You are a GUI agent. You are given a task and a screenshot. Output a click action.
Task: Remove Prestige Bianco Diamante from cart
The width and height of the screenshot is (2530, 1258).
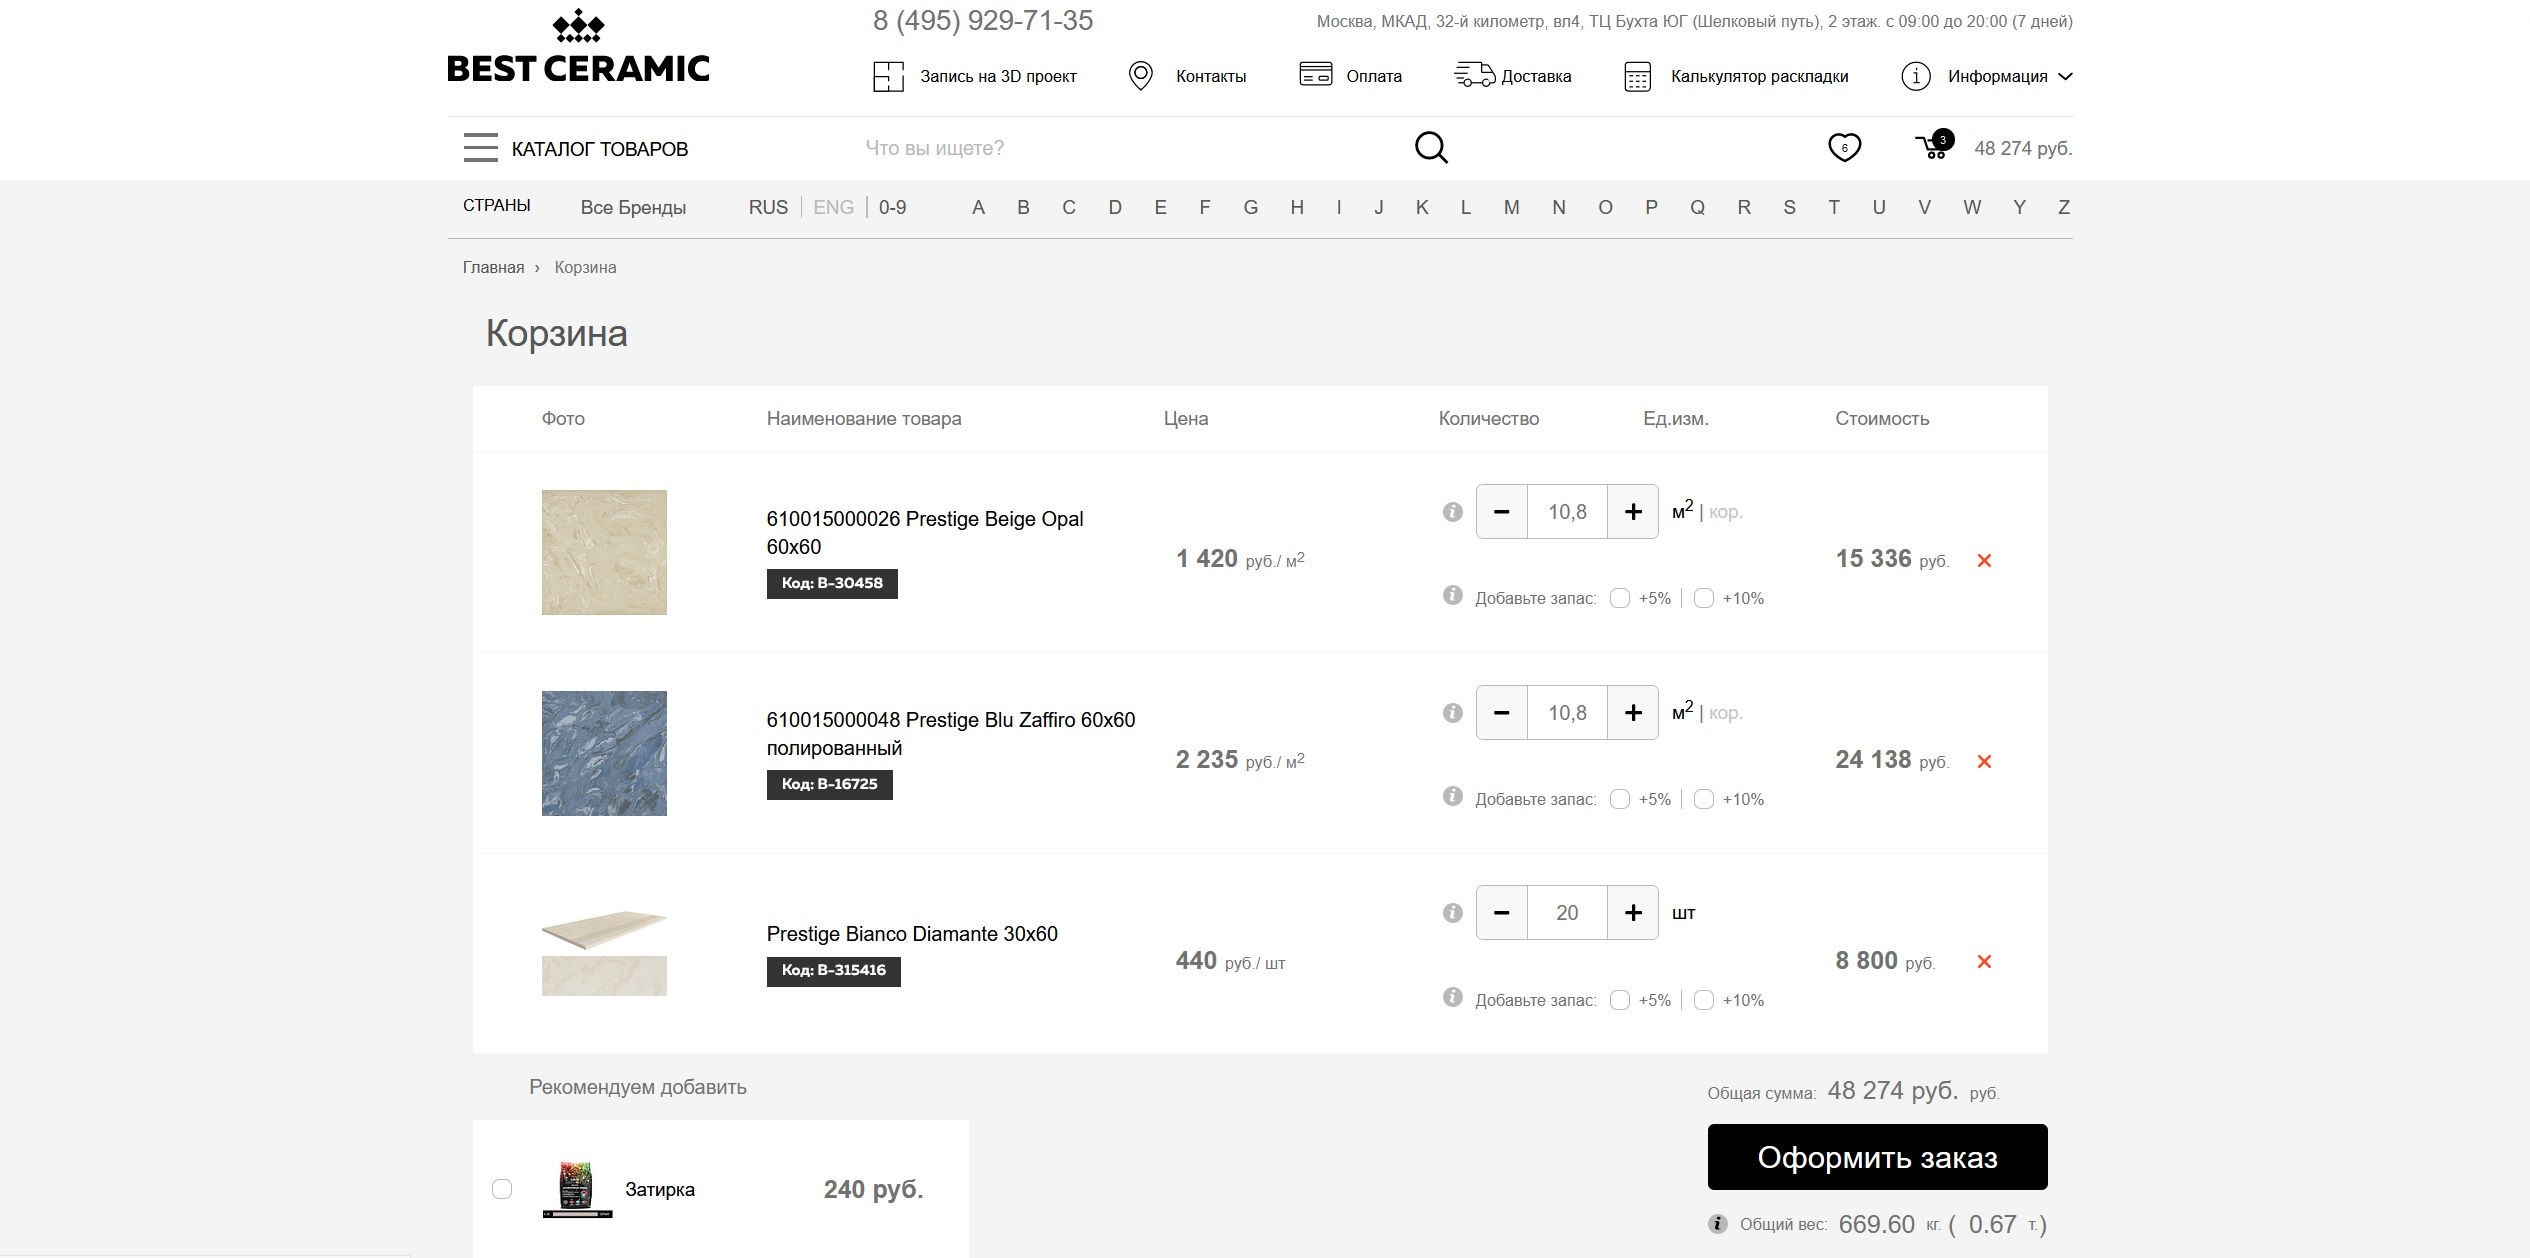[1984, 962]
